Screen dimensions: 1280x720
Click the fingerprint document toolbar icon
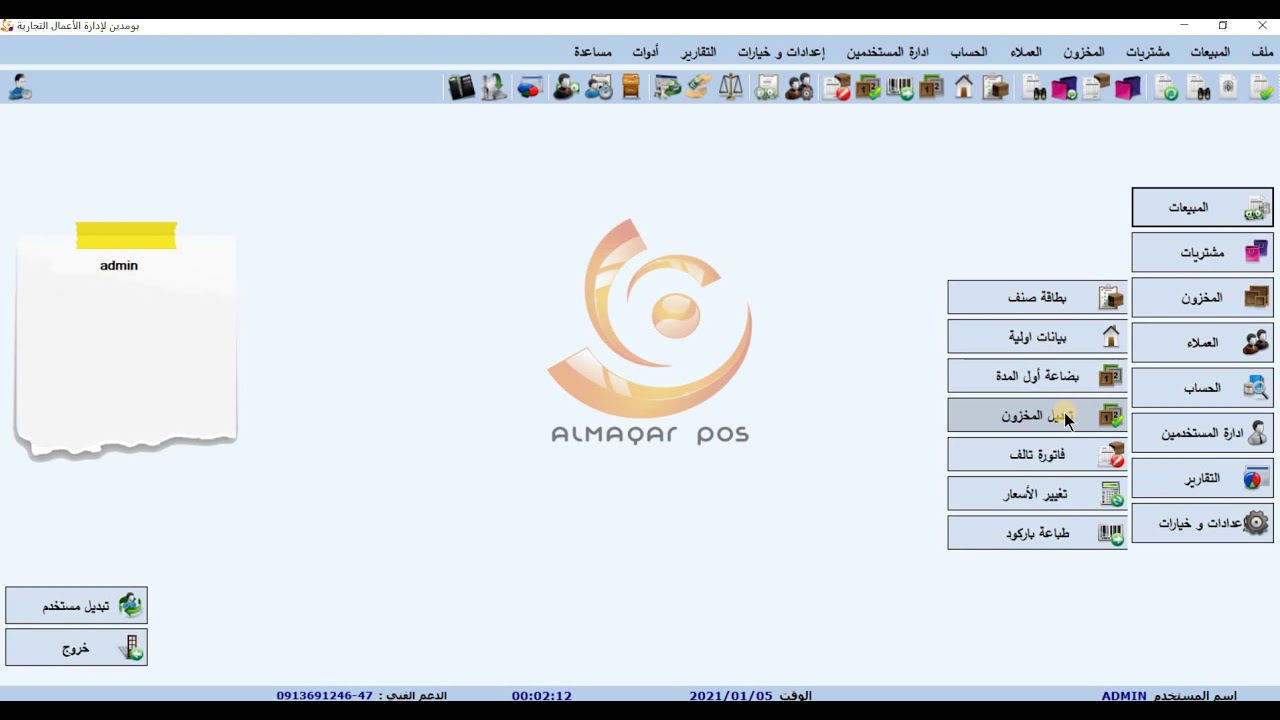pyautogui.click(x=1229, y=88)
